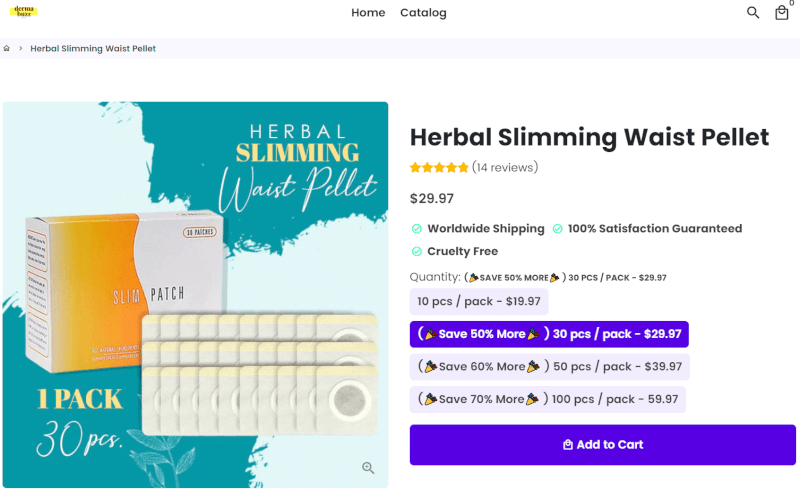This screenshot has height=491, width=800.
Task: Open the 14 reviews link
Action: pos(505,168)
